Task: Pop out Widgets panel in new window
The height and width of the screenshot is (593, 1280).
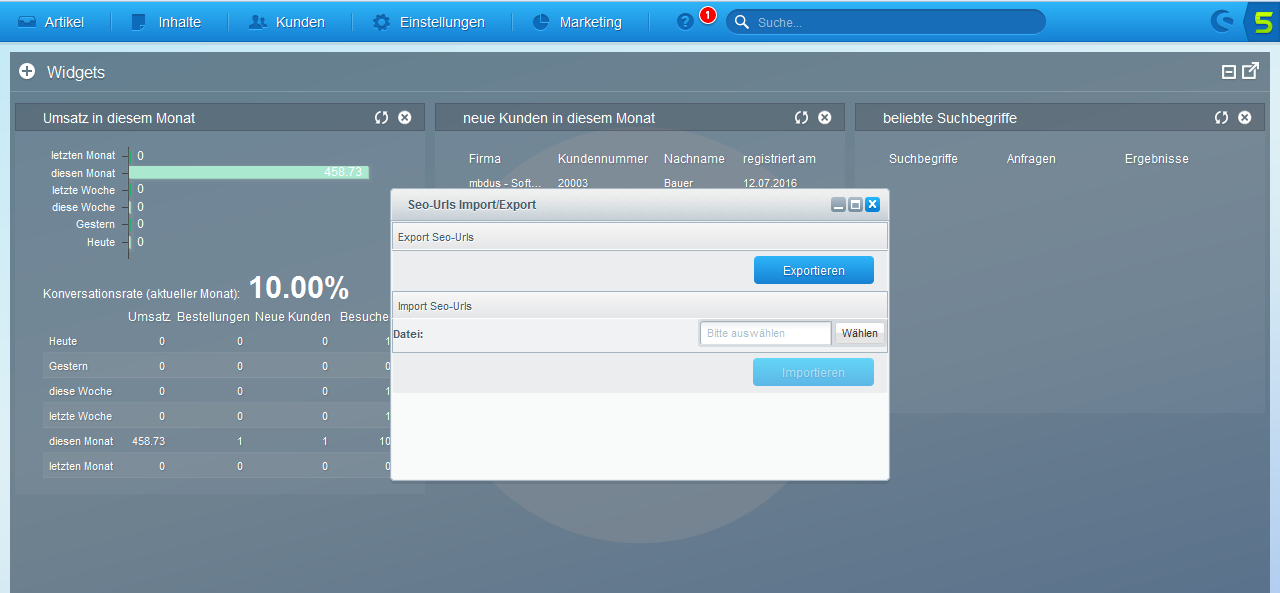Action: (x=1251, y=71)
